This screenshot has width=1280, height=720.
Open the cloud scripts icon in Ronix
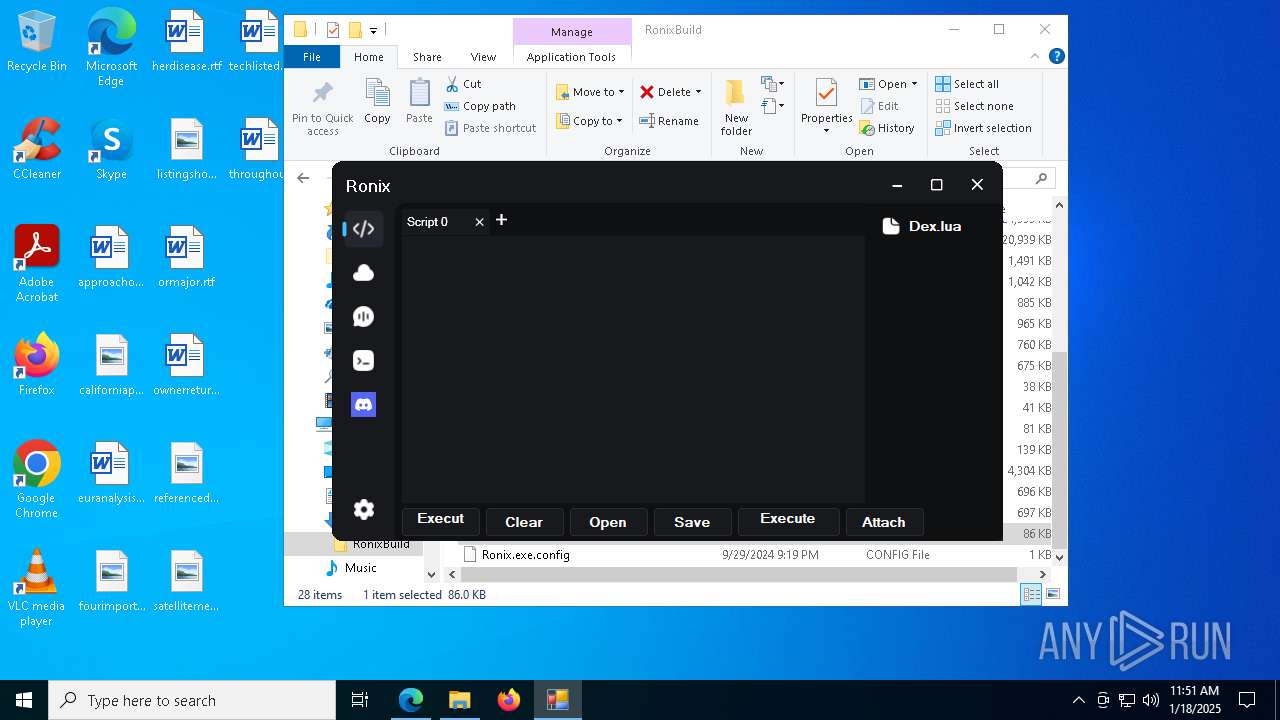pyautogui.click(x=364, y=273)
